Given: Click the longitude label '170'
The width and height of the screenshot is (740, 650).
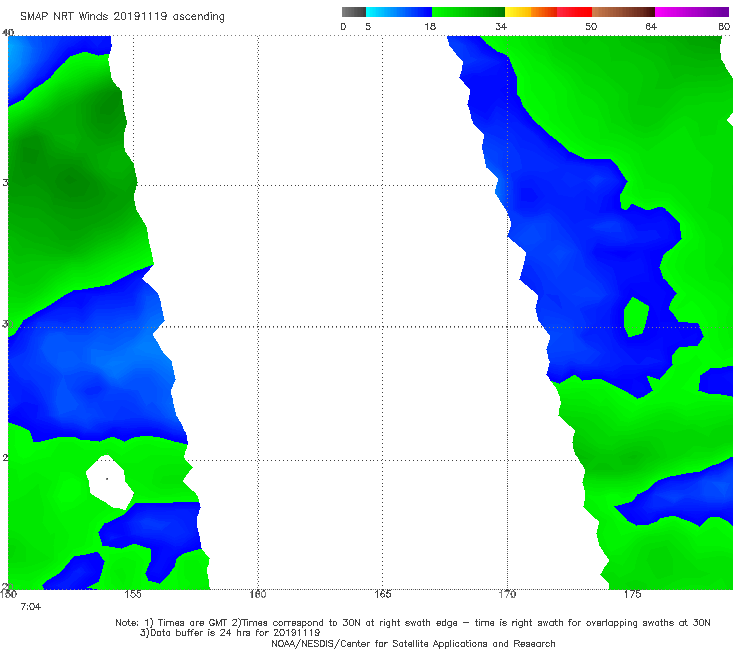Looking at the screenshot, I should (507, 594).
